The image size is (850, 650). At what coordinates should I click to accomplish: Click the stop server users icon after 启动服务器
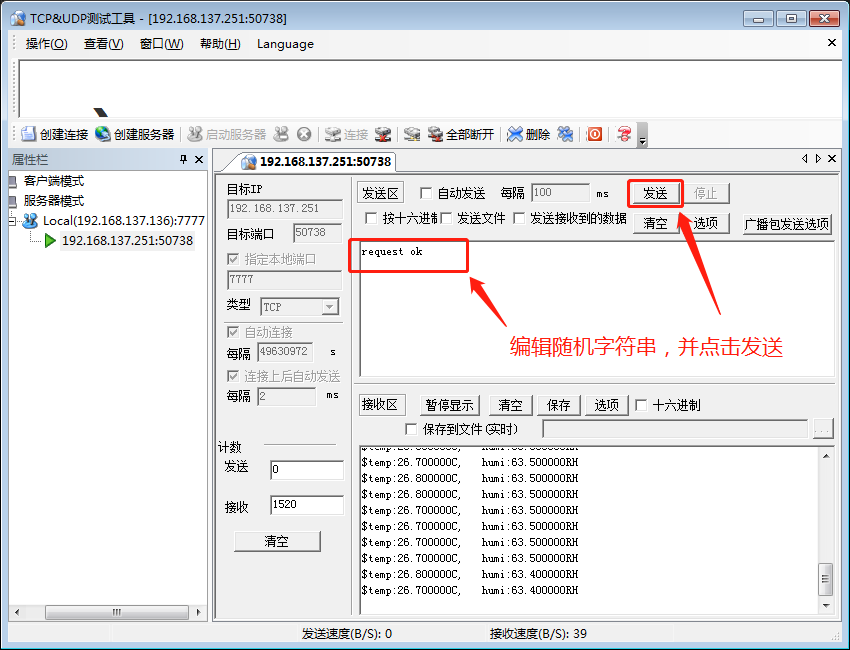pyautogui.click(x=281, y=133)
